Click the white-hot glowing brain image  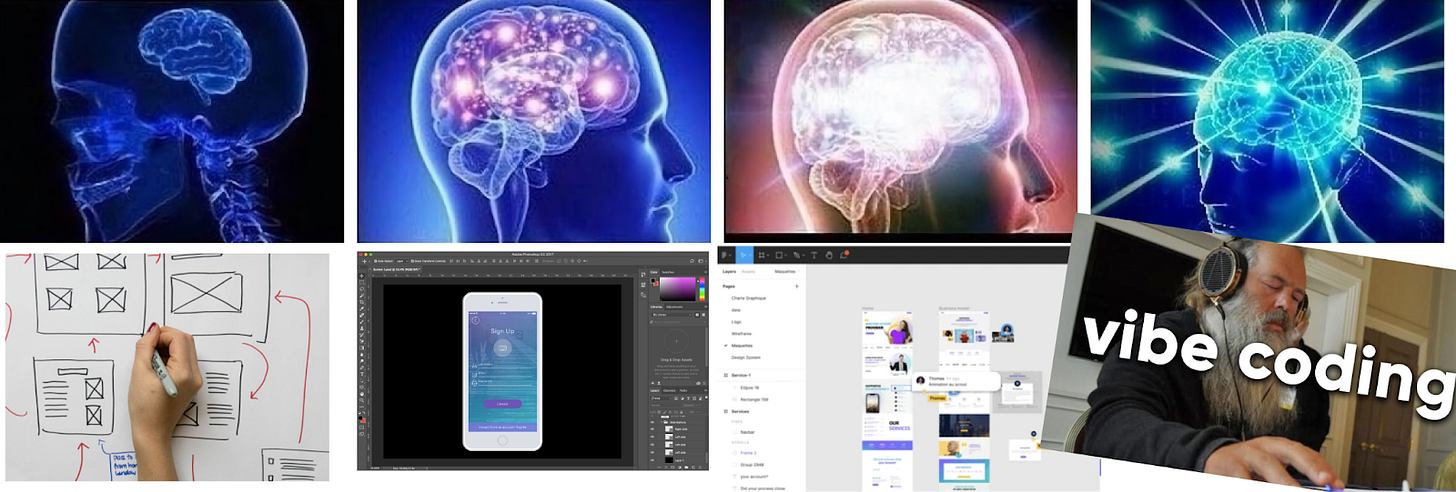900,121
